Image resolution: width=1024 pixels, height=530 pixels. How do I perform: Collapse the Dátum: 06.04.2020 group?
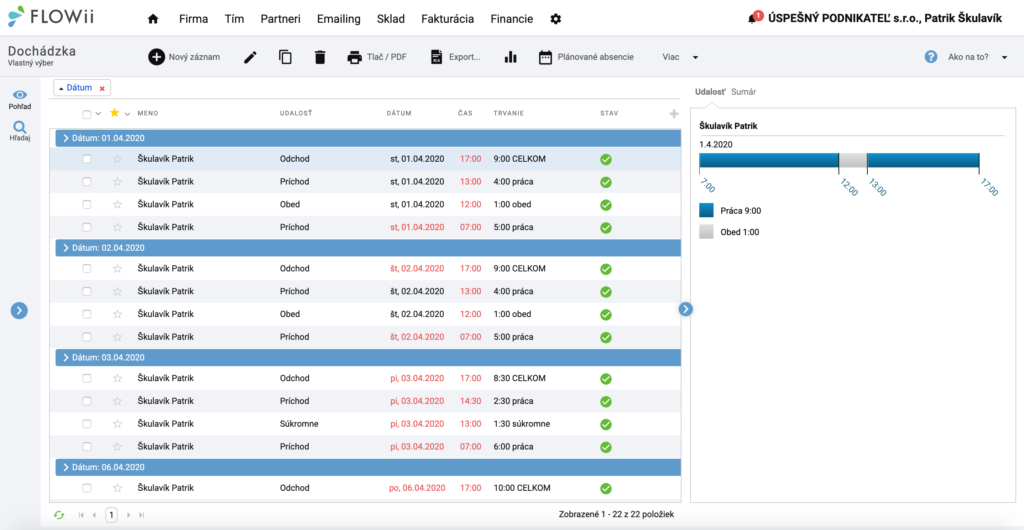click(66, 467)
